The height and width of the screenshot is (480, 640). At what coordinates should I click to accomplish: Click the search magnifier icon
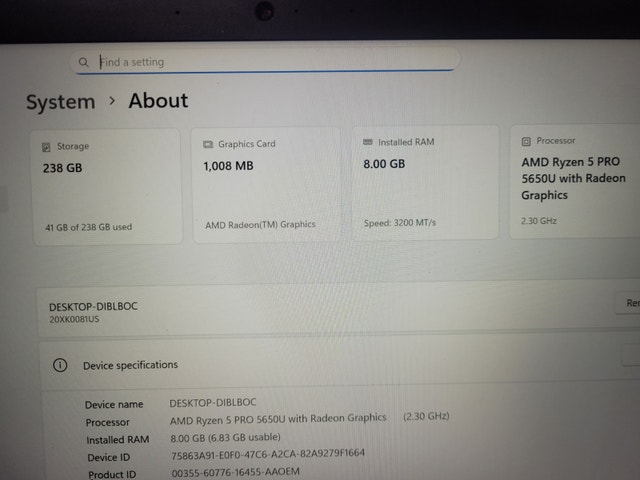[x=83, y=62]
